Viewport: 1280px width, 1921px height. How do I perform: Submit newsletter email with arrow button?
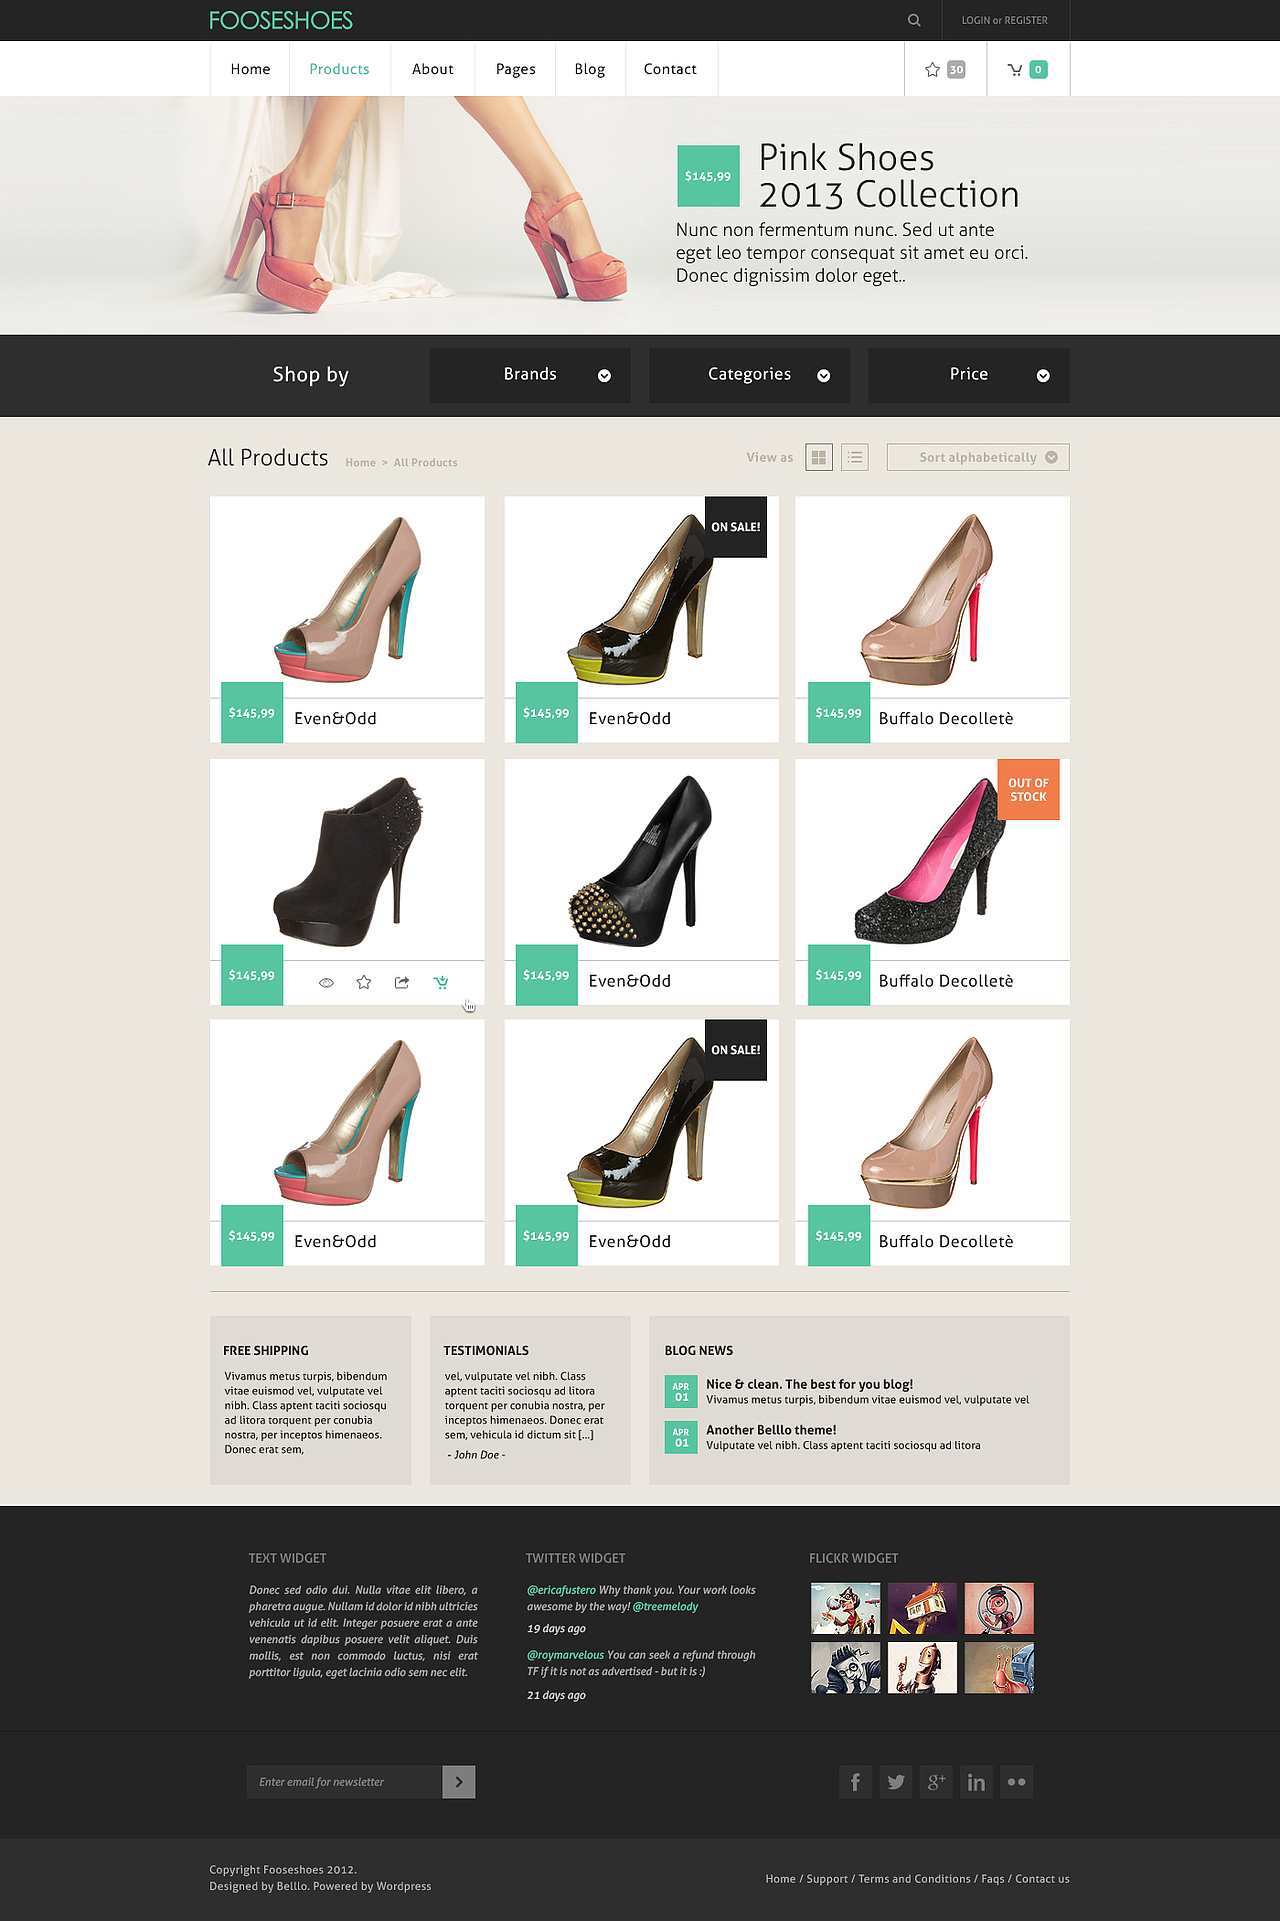pyautogui.click(x=459, y=1782)
